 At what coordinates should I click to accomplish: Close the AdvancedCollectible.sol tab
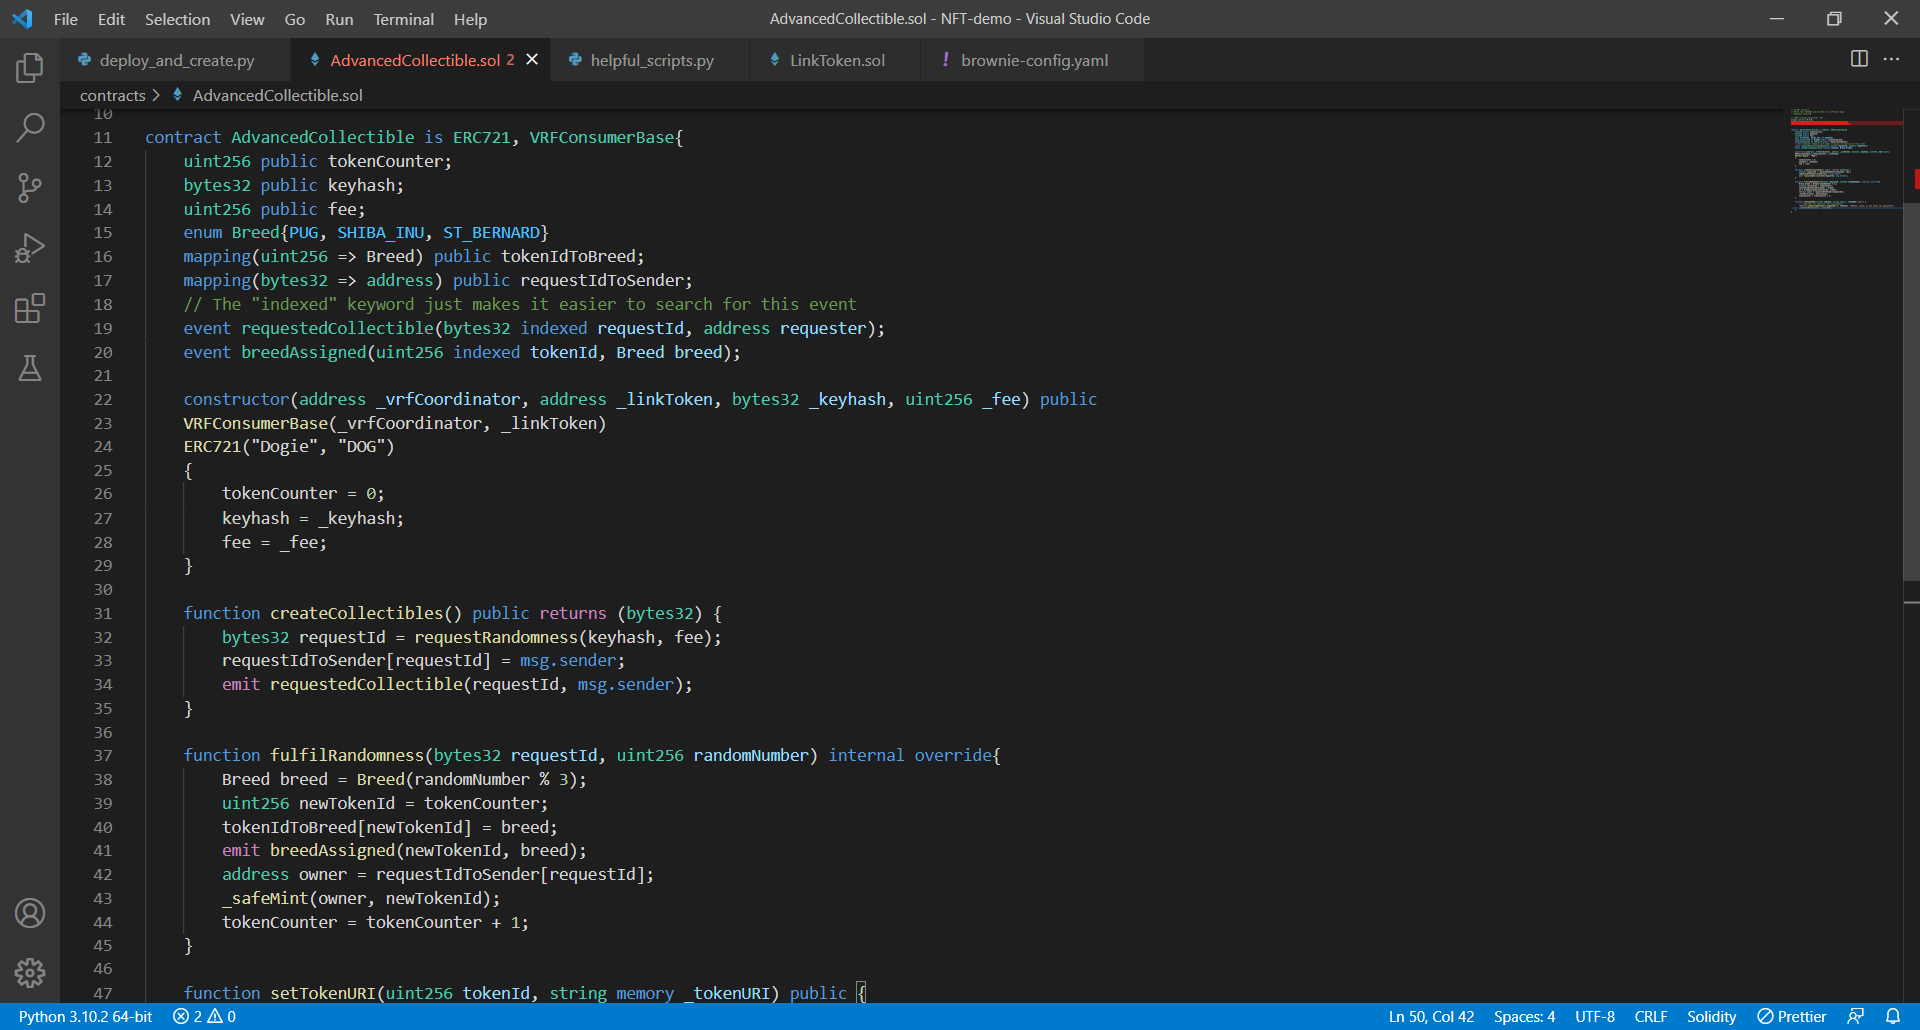point(532,60)
